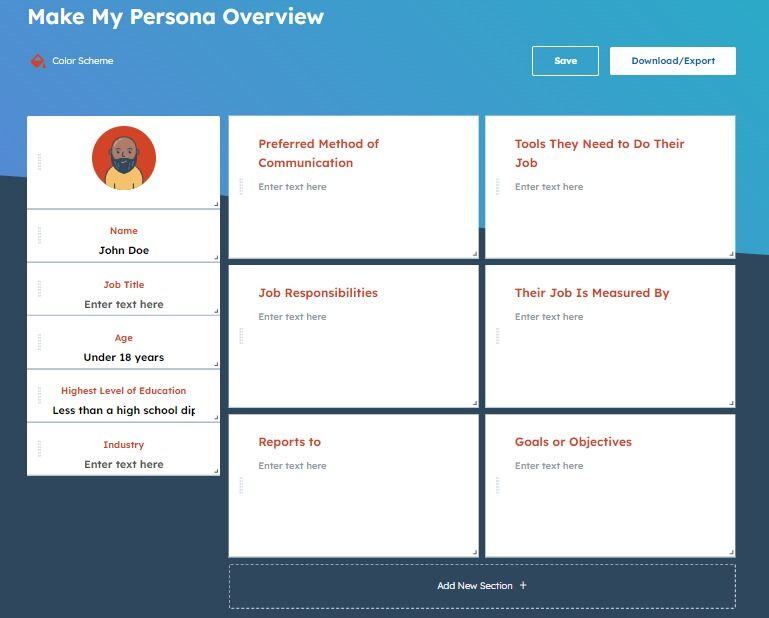Screen dimensions: 769x618
Task: Click the Industry text field
Action: pos(124,464)
